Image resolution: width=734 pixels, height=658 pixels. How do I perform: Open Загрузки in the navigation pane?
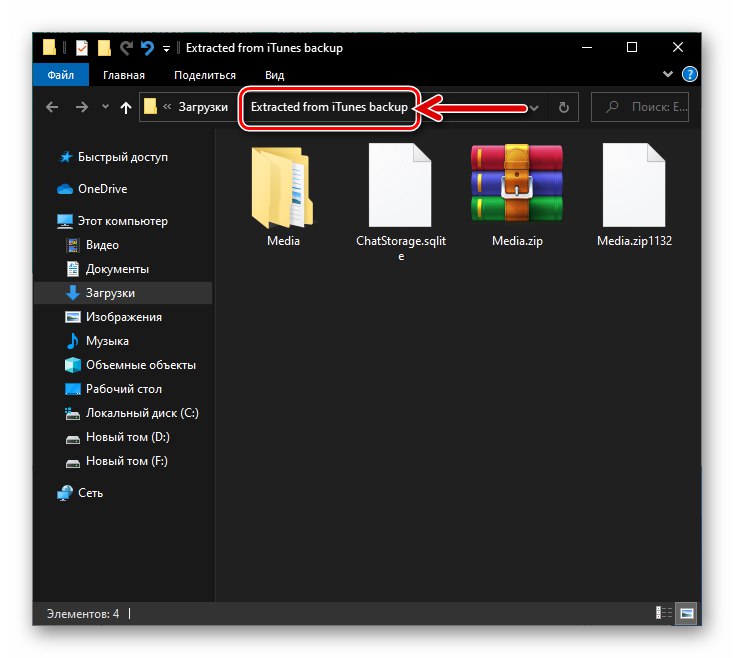tap(123, 293)
